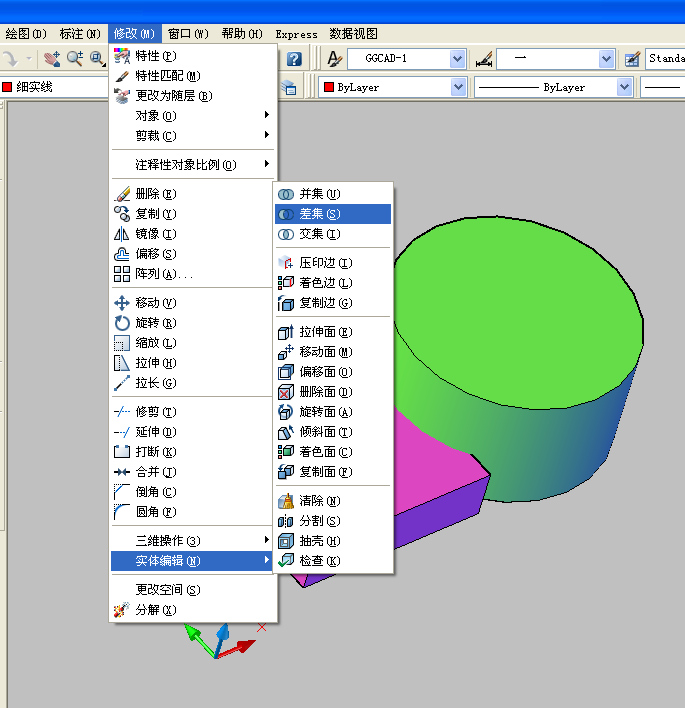This screenshot has width=685, height=708.
Task: Select 缩放 (Scale) command
Action: [193, 343]
